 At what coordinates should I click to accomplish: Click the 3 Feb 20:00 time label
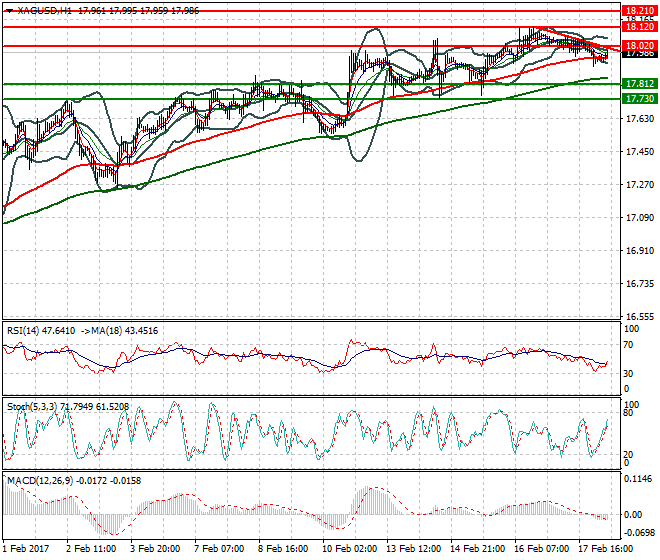click(x=155, y=549)
